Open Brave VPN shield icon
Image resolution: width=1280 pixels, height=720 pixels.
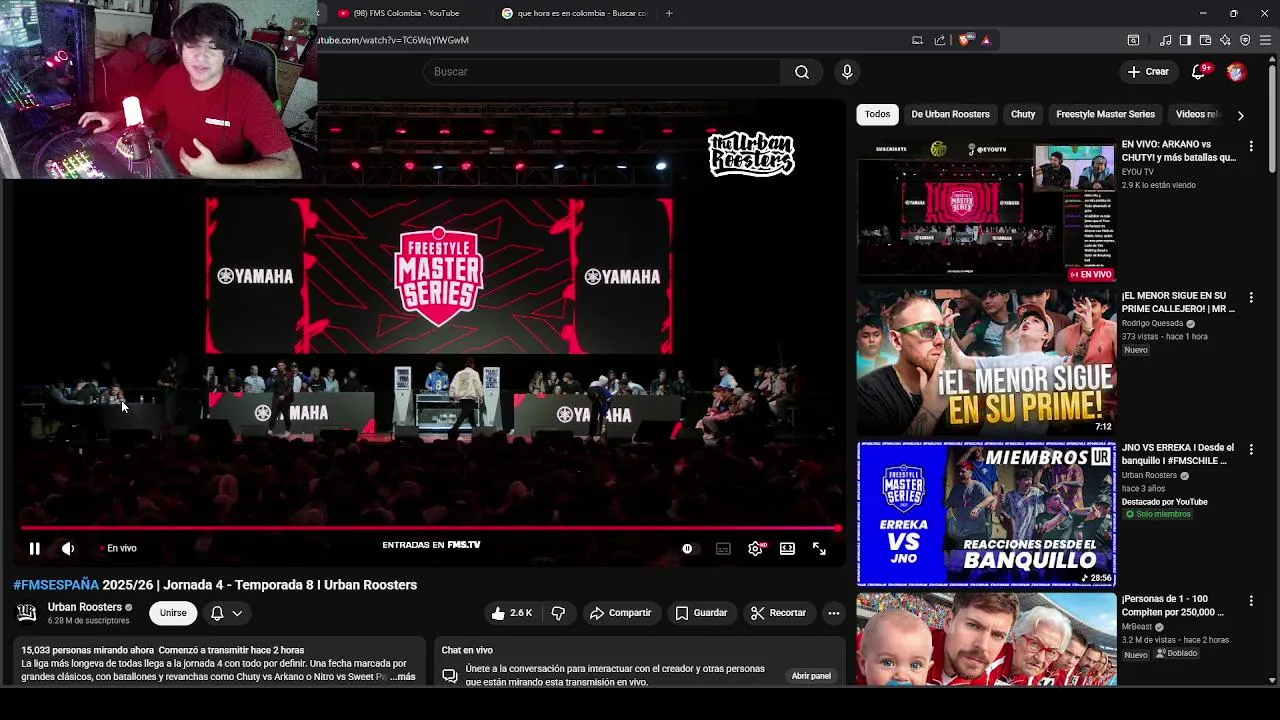[x=1245, y=40]
